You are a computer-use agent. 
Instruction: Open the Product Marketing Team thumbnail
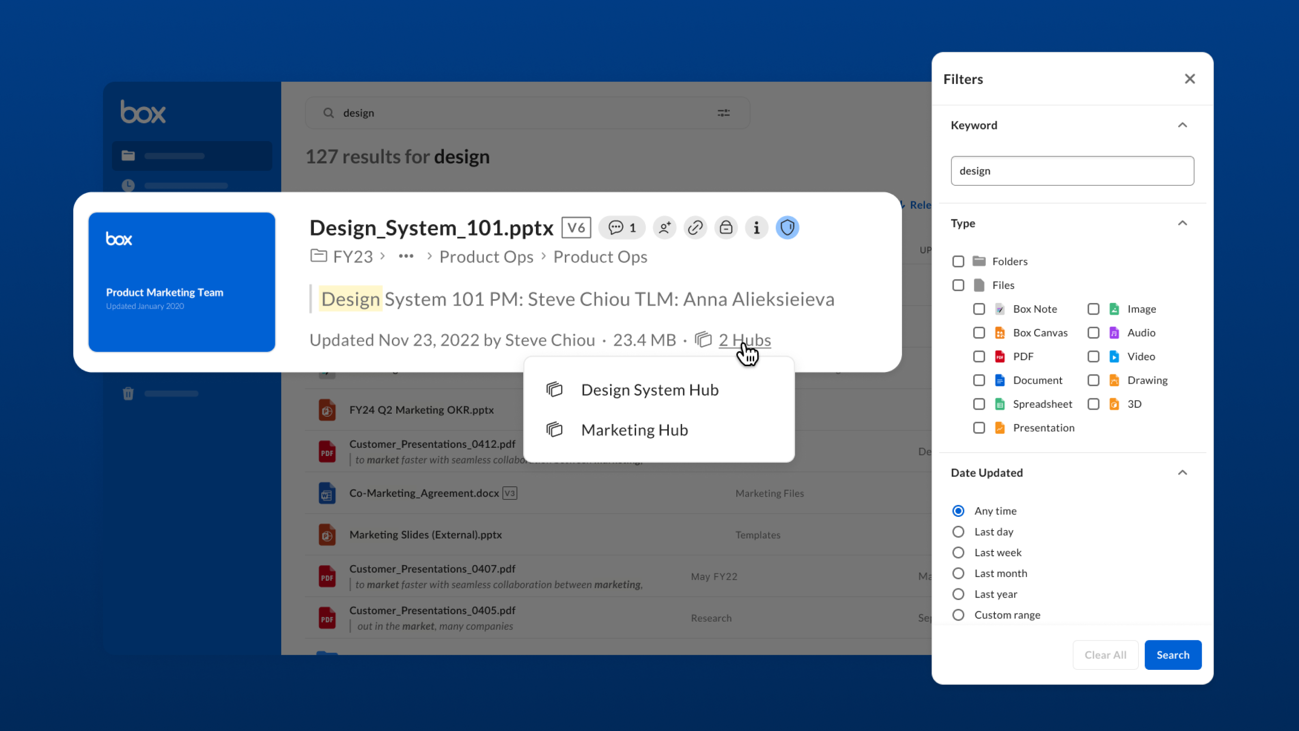(x=182, y=282)
